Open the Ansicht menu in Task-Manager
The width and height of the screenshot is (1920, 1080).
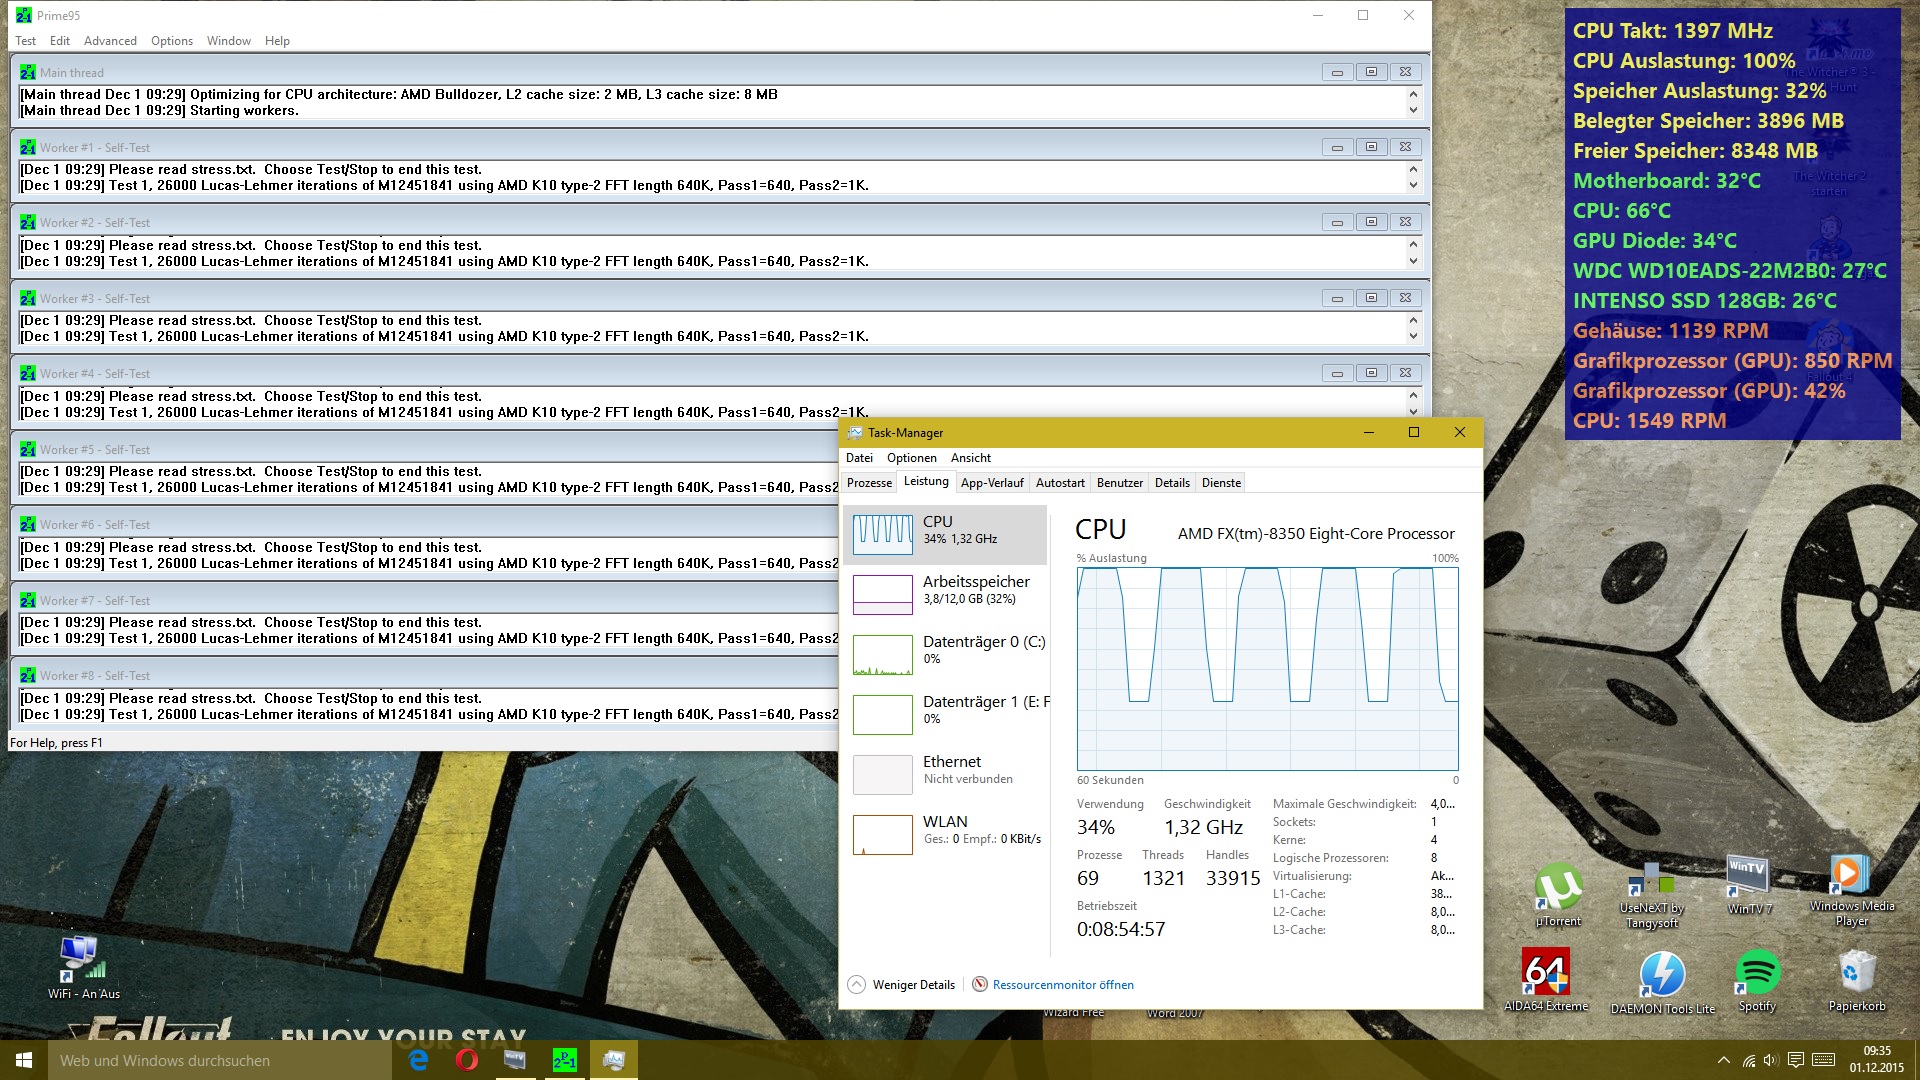coord(970,458)
